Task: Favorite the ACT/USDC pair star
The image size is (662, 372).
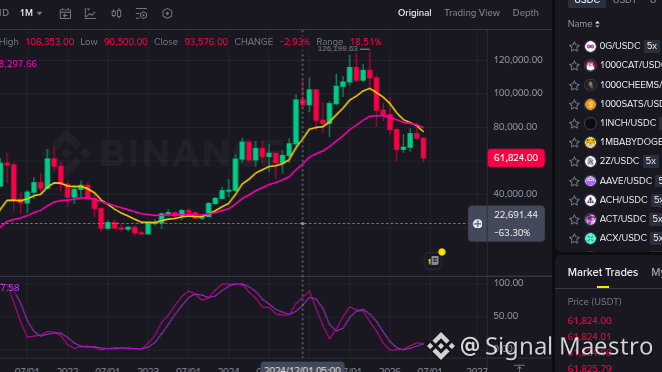Action: coord(574,219)
